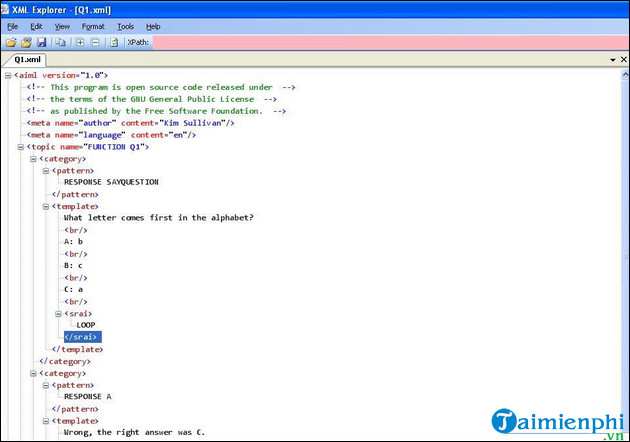This screenshot has width=630, height=442.
Task: Select comment 'This program is open source'
Action: [x=161, y=87]
